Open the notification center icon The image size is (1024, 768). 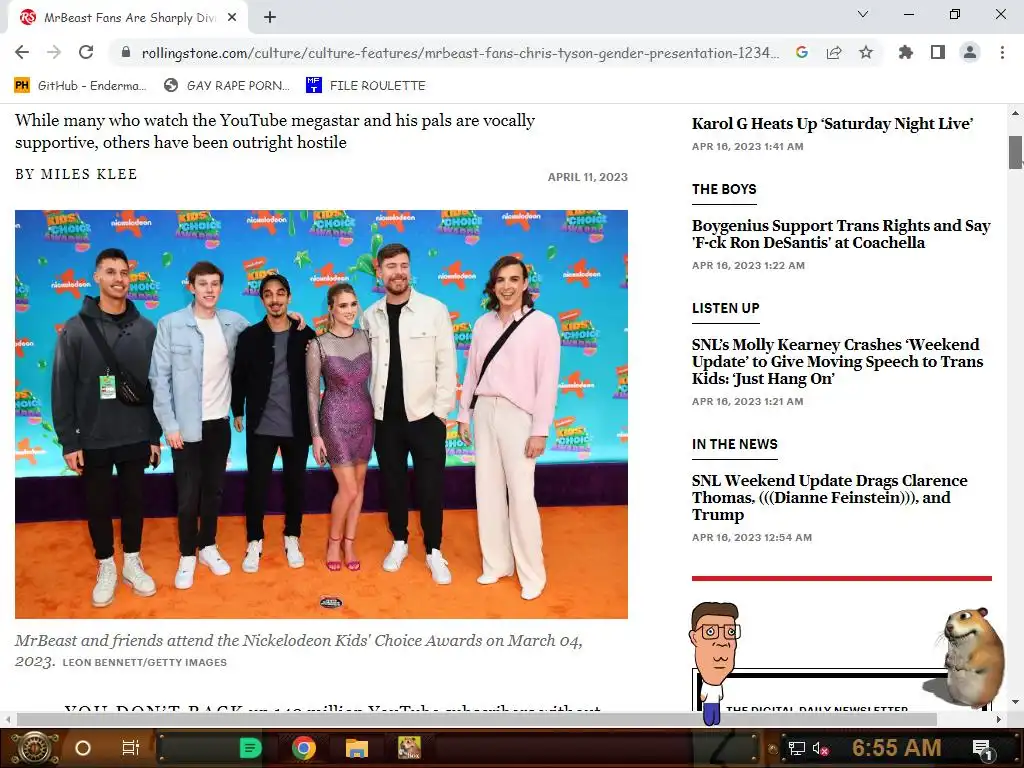coord(982,748)
